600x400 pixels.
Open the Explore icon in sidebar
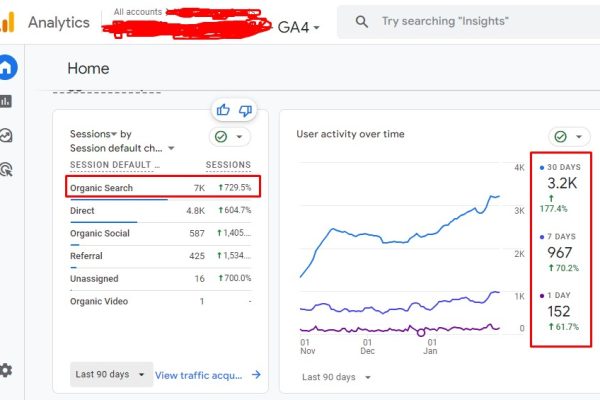[x=6, y=135]
